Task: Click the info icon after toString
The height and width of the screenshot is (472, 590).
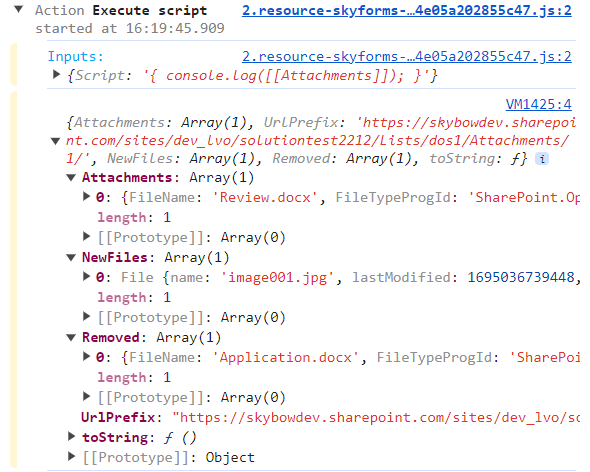Action: 542,159
